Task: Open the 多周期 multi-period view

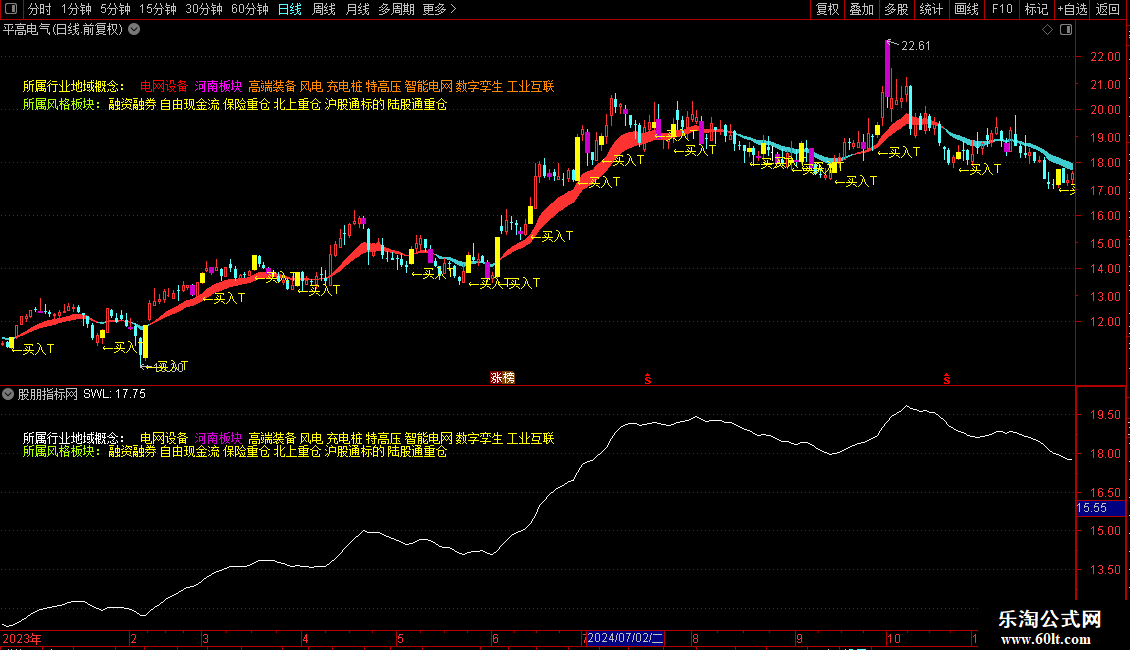Action: (x=396, y=9)
